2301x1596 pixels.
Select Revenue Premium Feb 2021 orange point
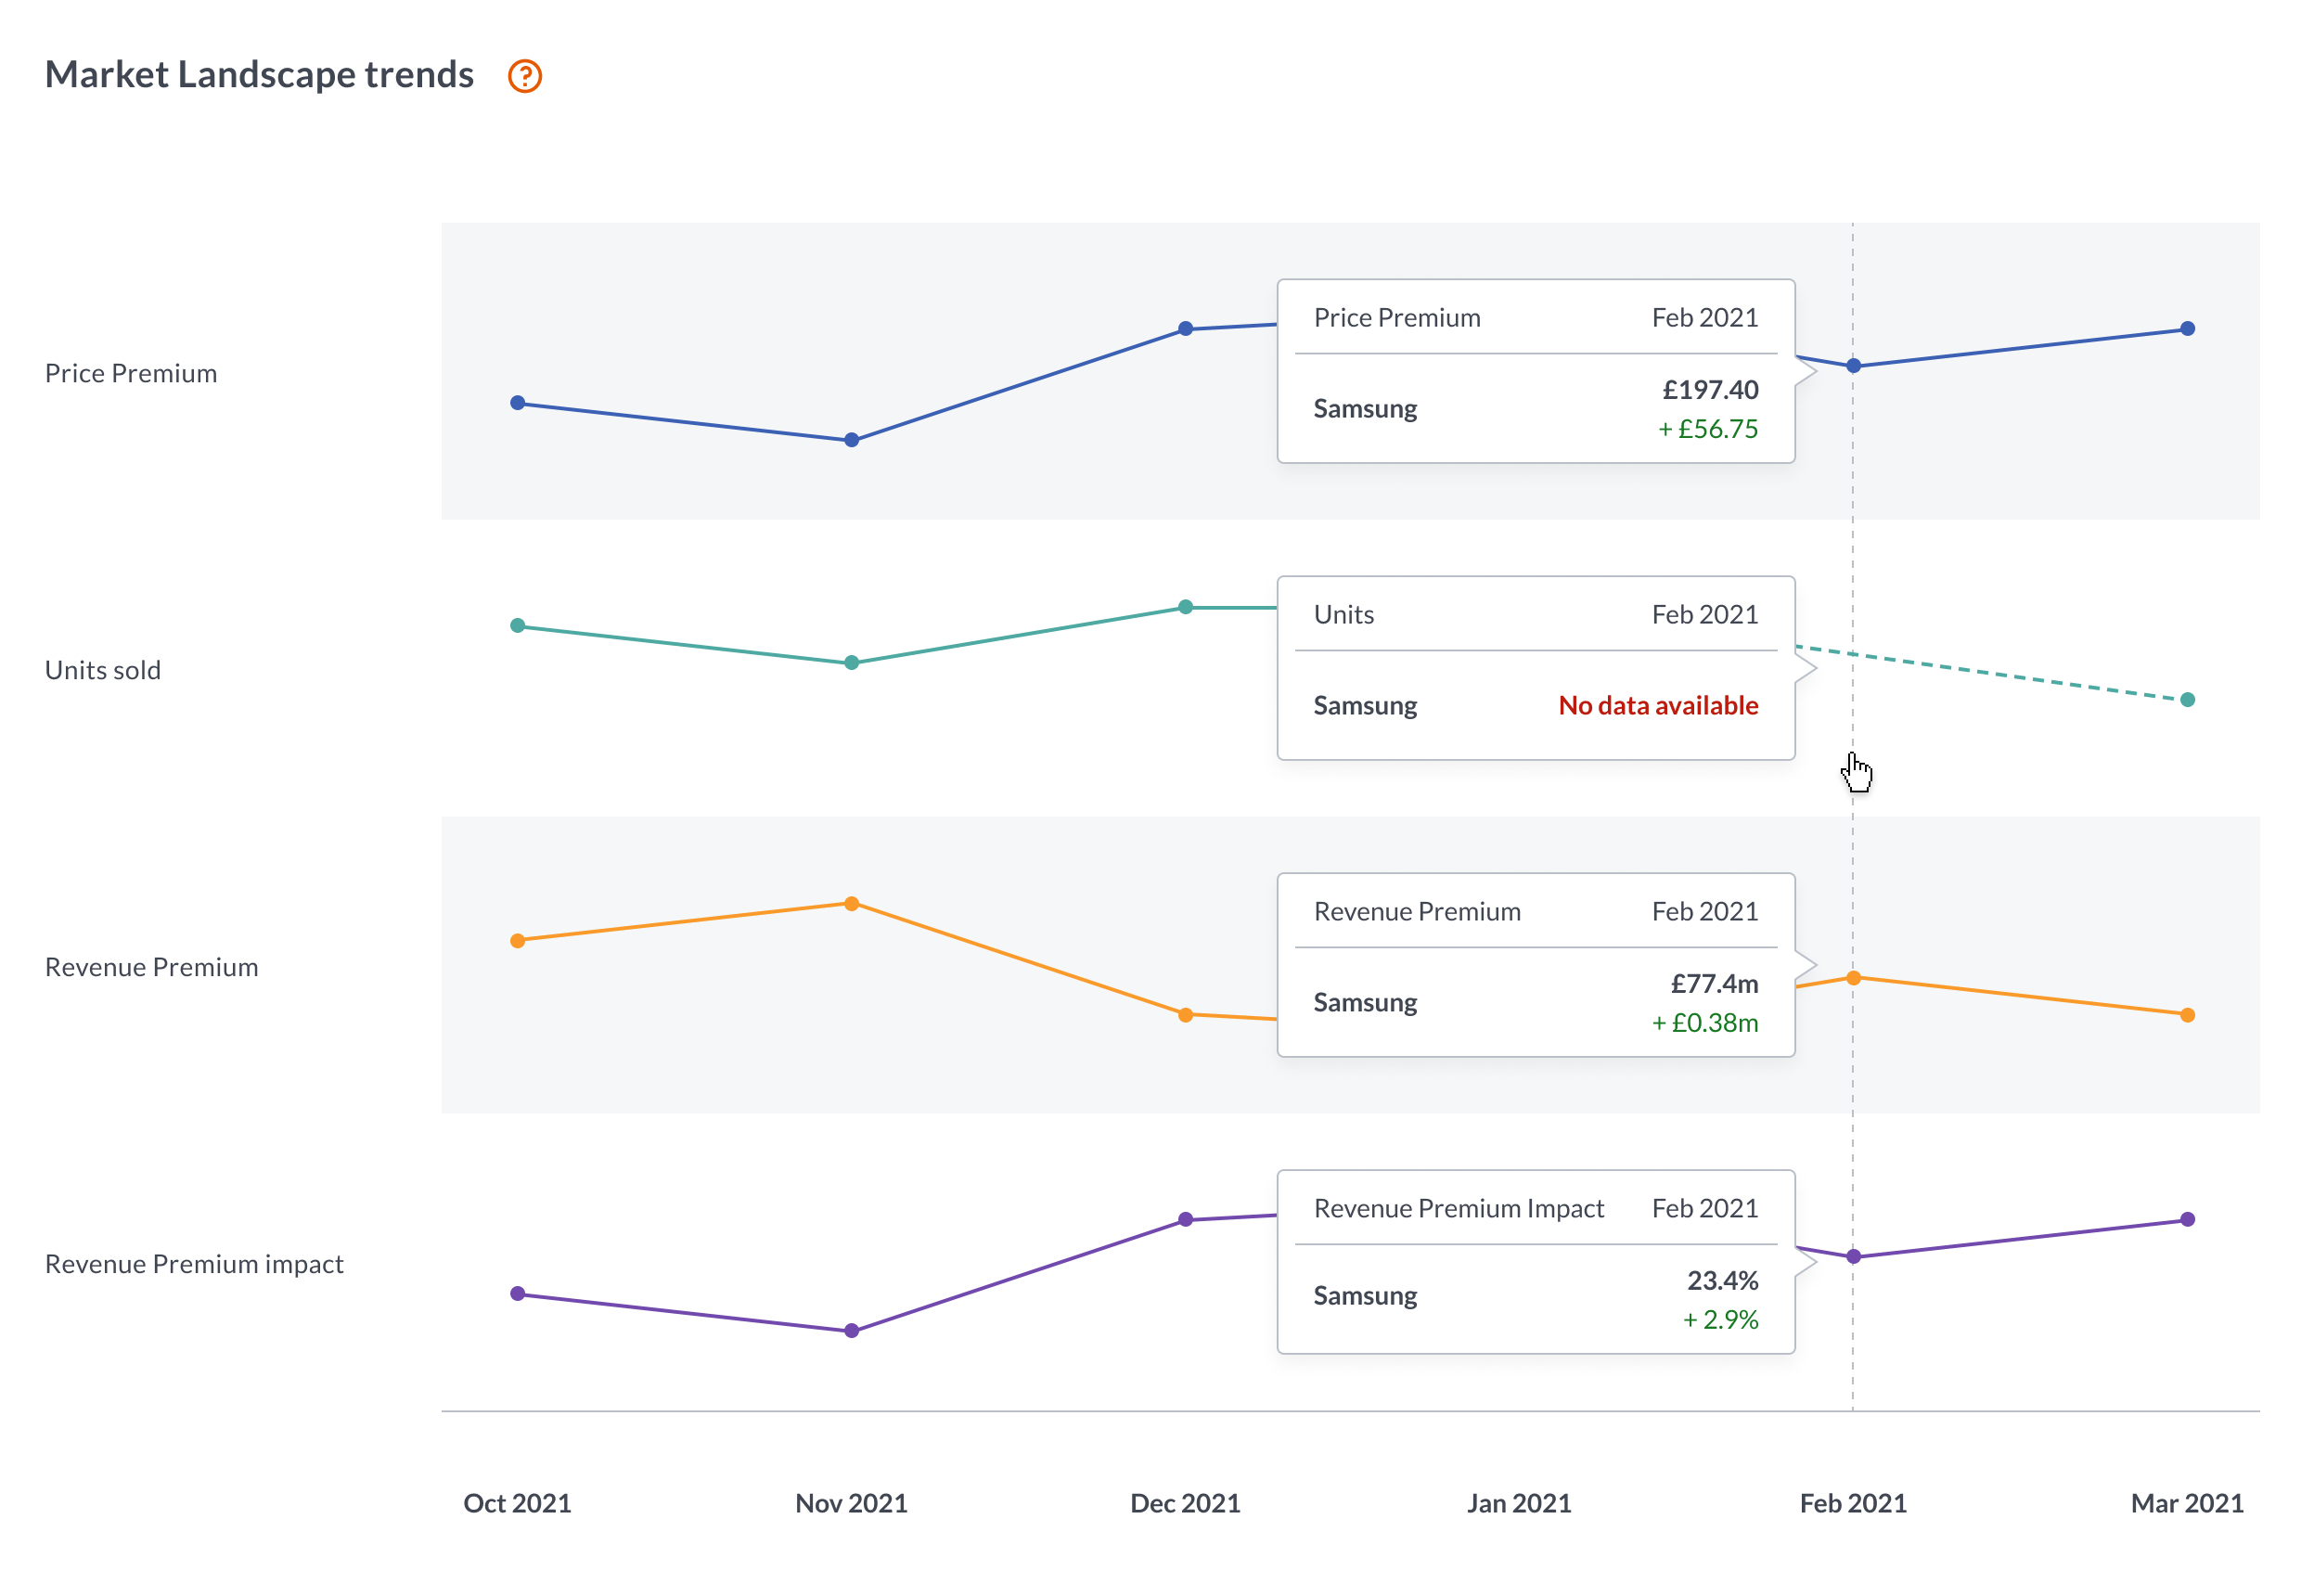click(1853, 978)
